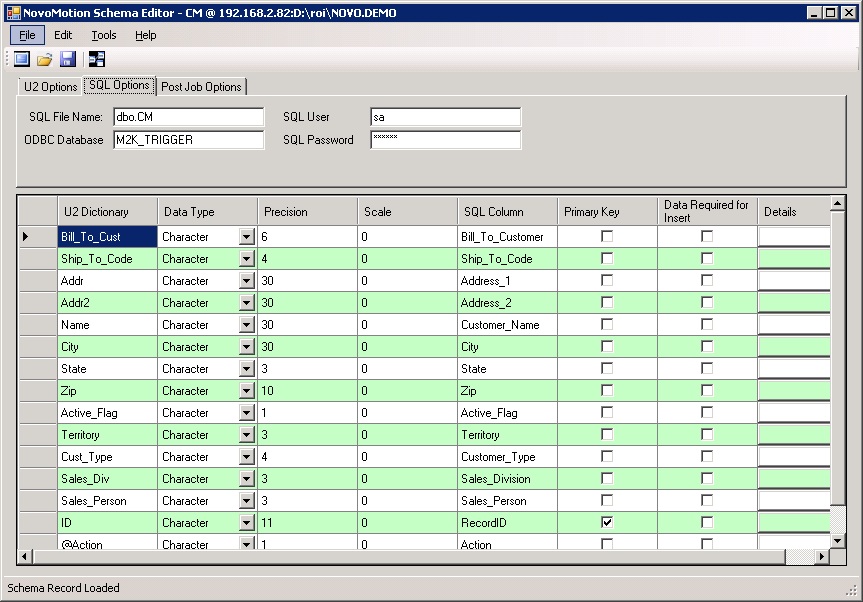
Task: Uncheck Primary Key for the ID row
Action: point(607,523)
